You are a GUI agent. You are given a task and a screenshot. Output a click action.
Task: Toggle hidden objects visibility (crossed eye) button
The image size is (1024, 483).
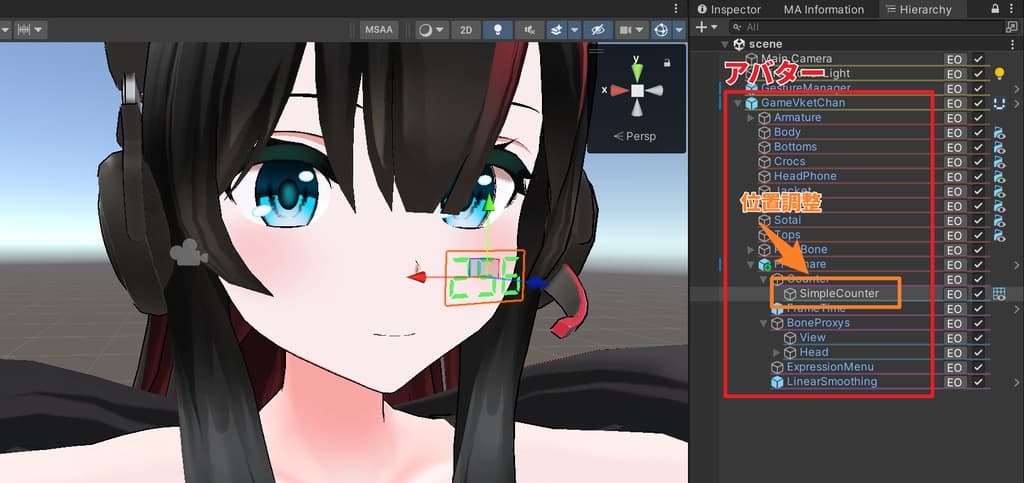point(598,30)
